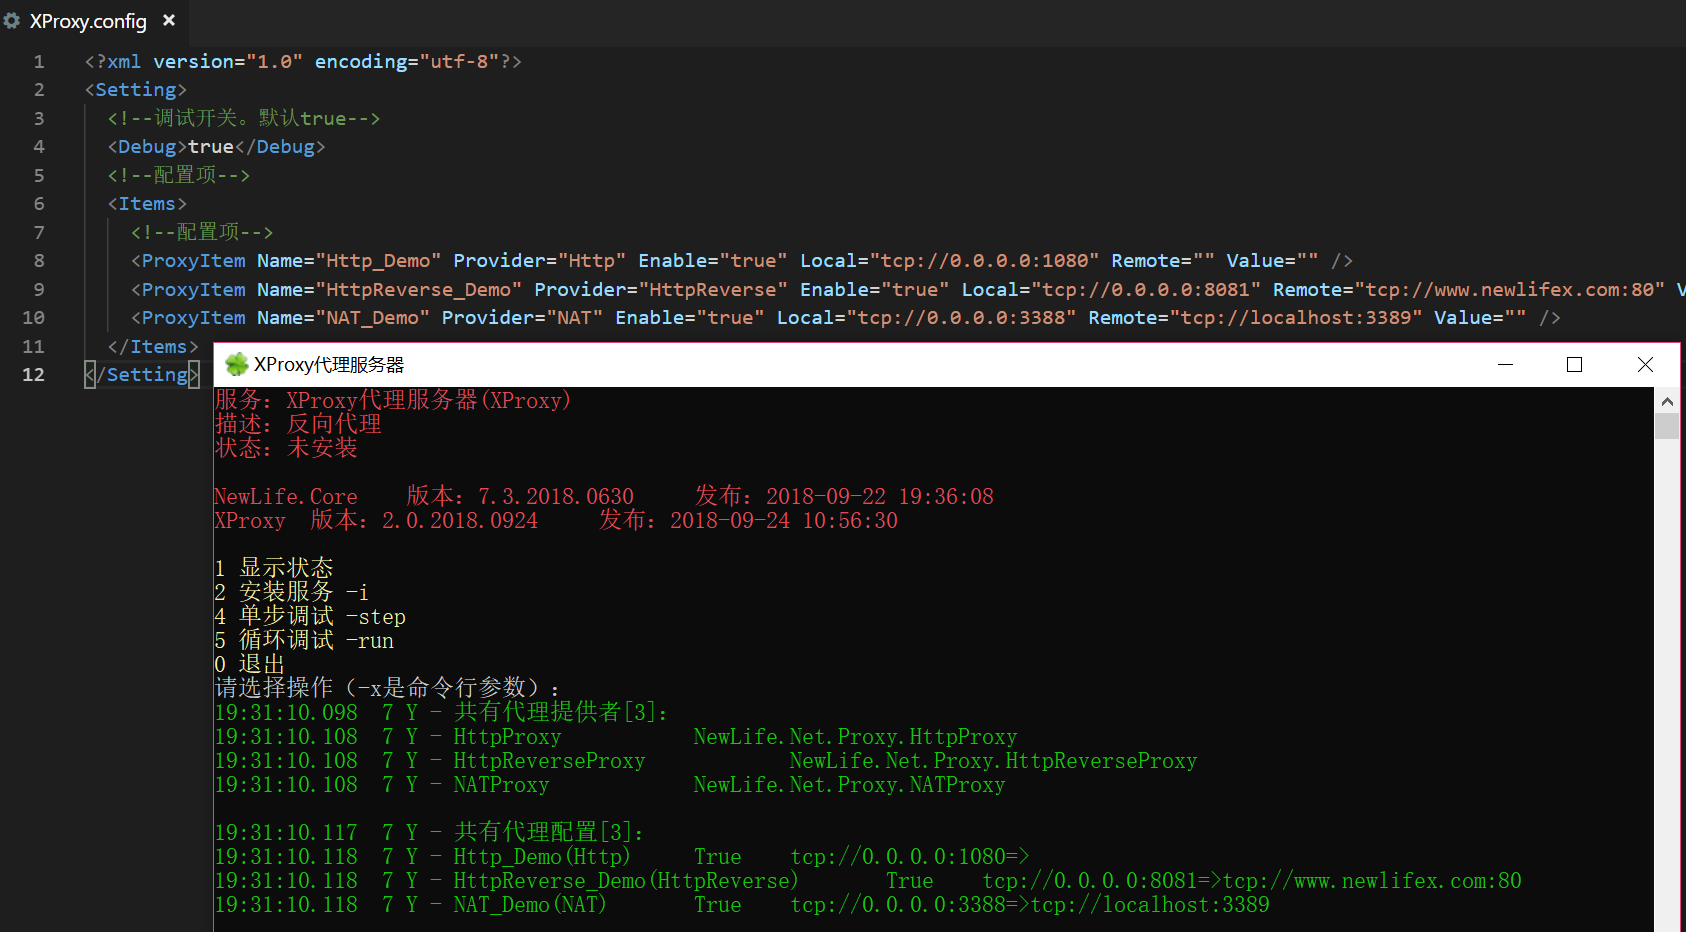Click console log line '共有代理配置[3]:'
Screen dimensions: 1686x932
click(x=549, y=832)
